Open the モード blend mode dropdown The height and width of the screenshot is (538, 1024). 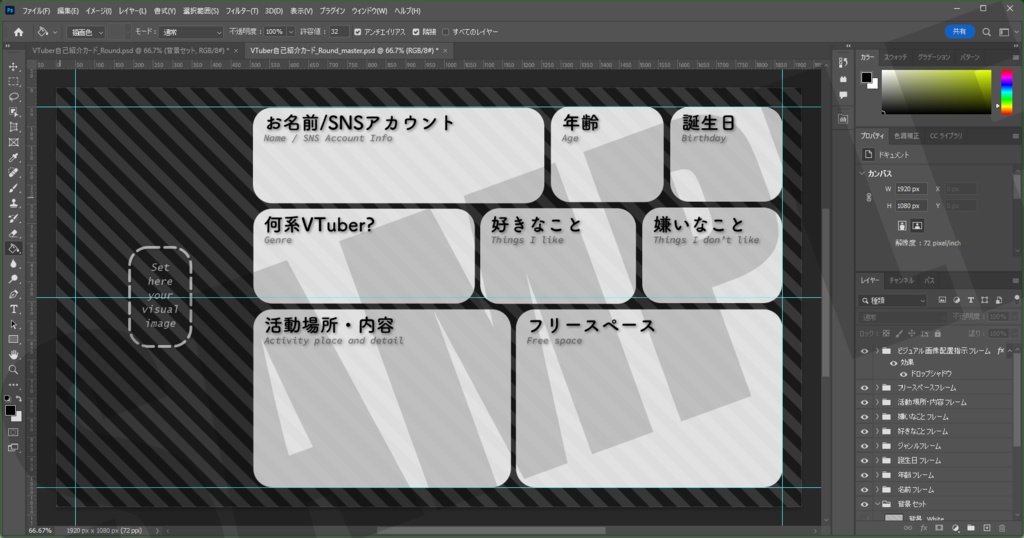(191, 32)
